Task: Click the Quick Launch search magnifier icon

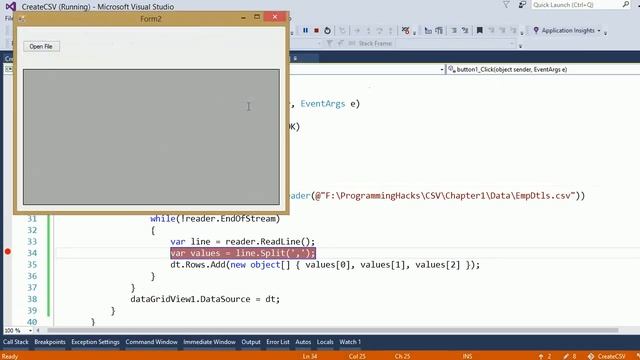Action: 626,5
